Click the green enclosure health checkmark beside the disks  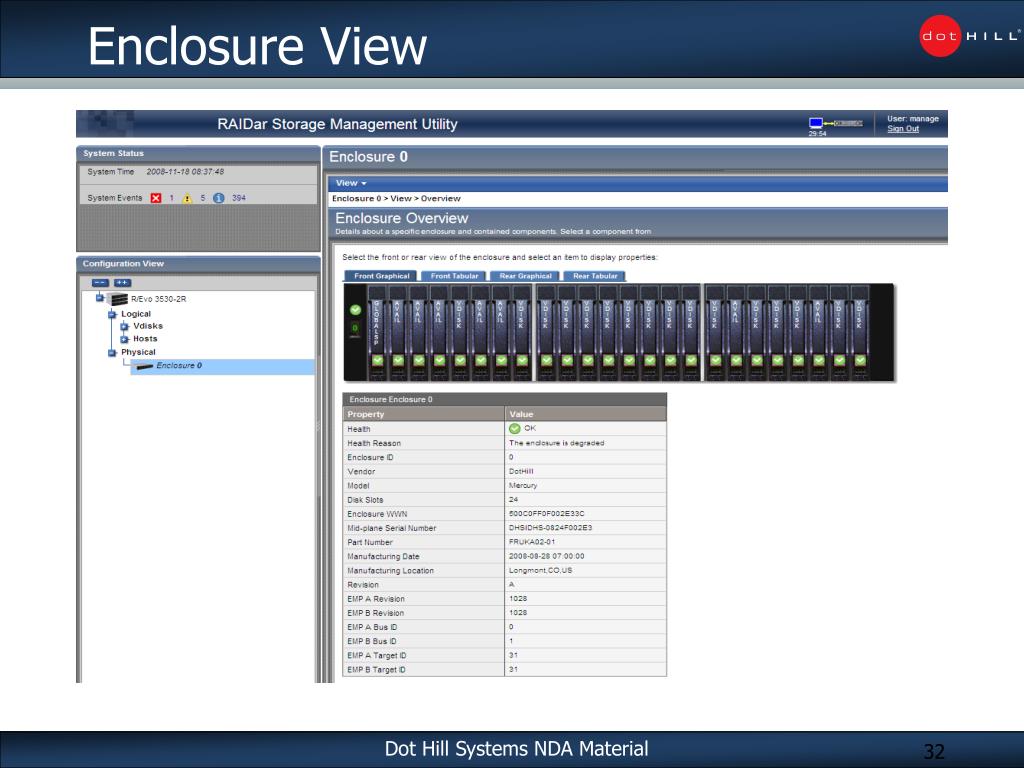(355, 310)
